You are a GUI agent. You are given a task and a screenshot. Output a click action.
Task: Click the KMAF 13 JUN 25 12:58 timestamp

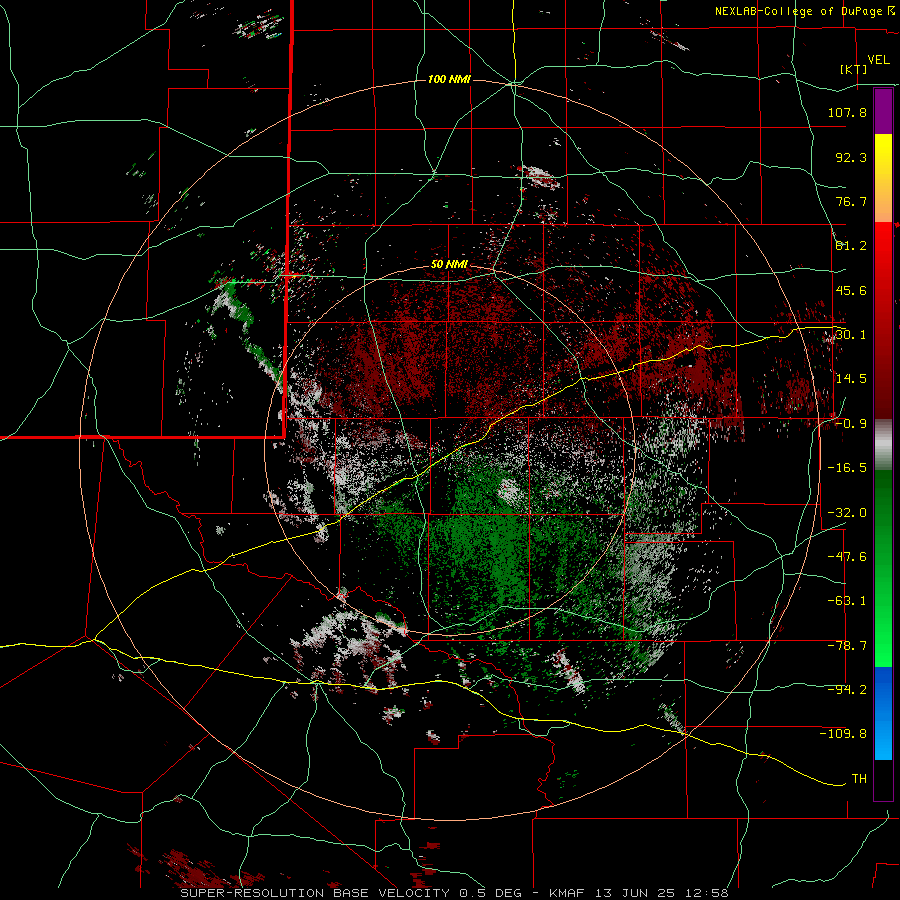(x=639, y=893)
